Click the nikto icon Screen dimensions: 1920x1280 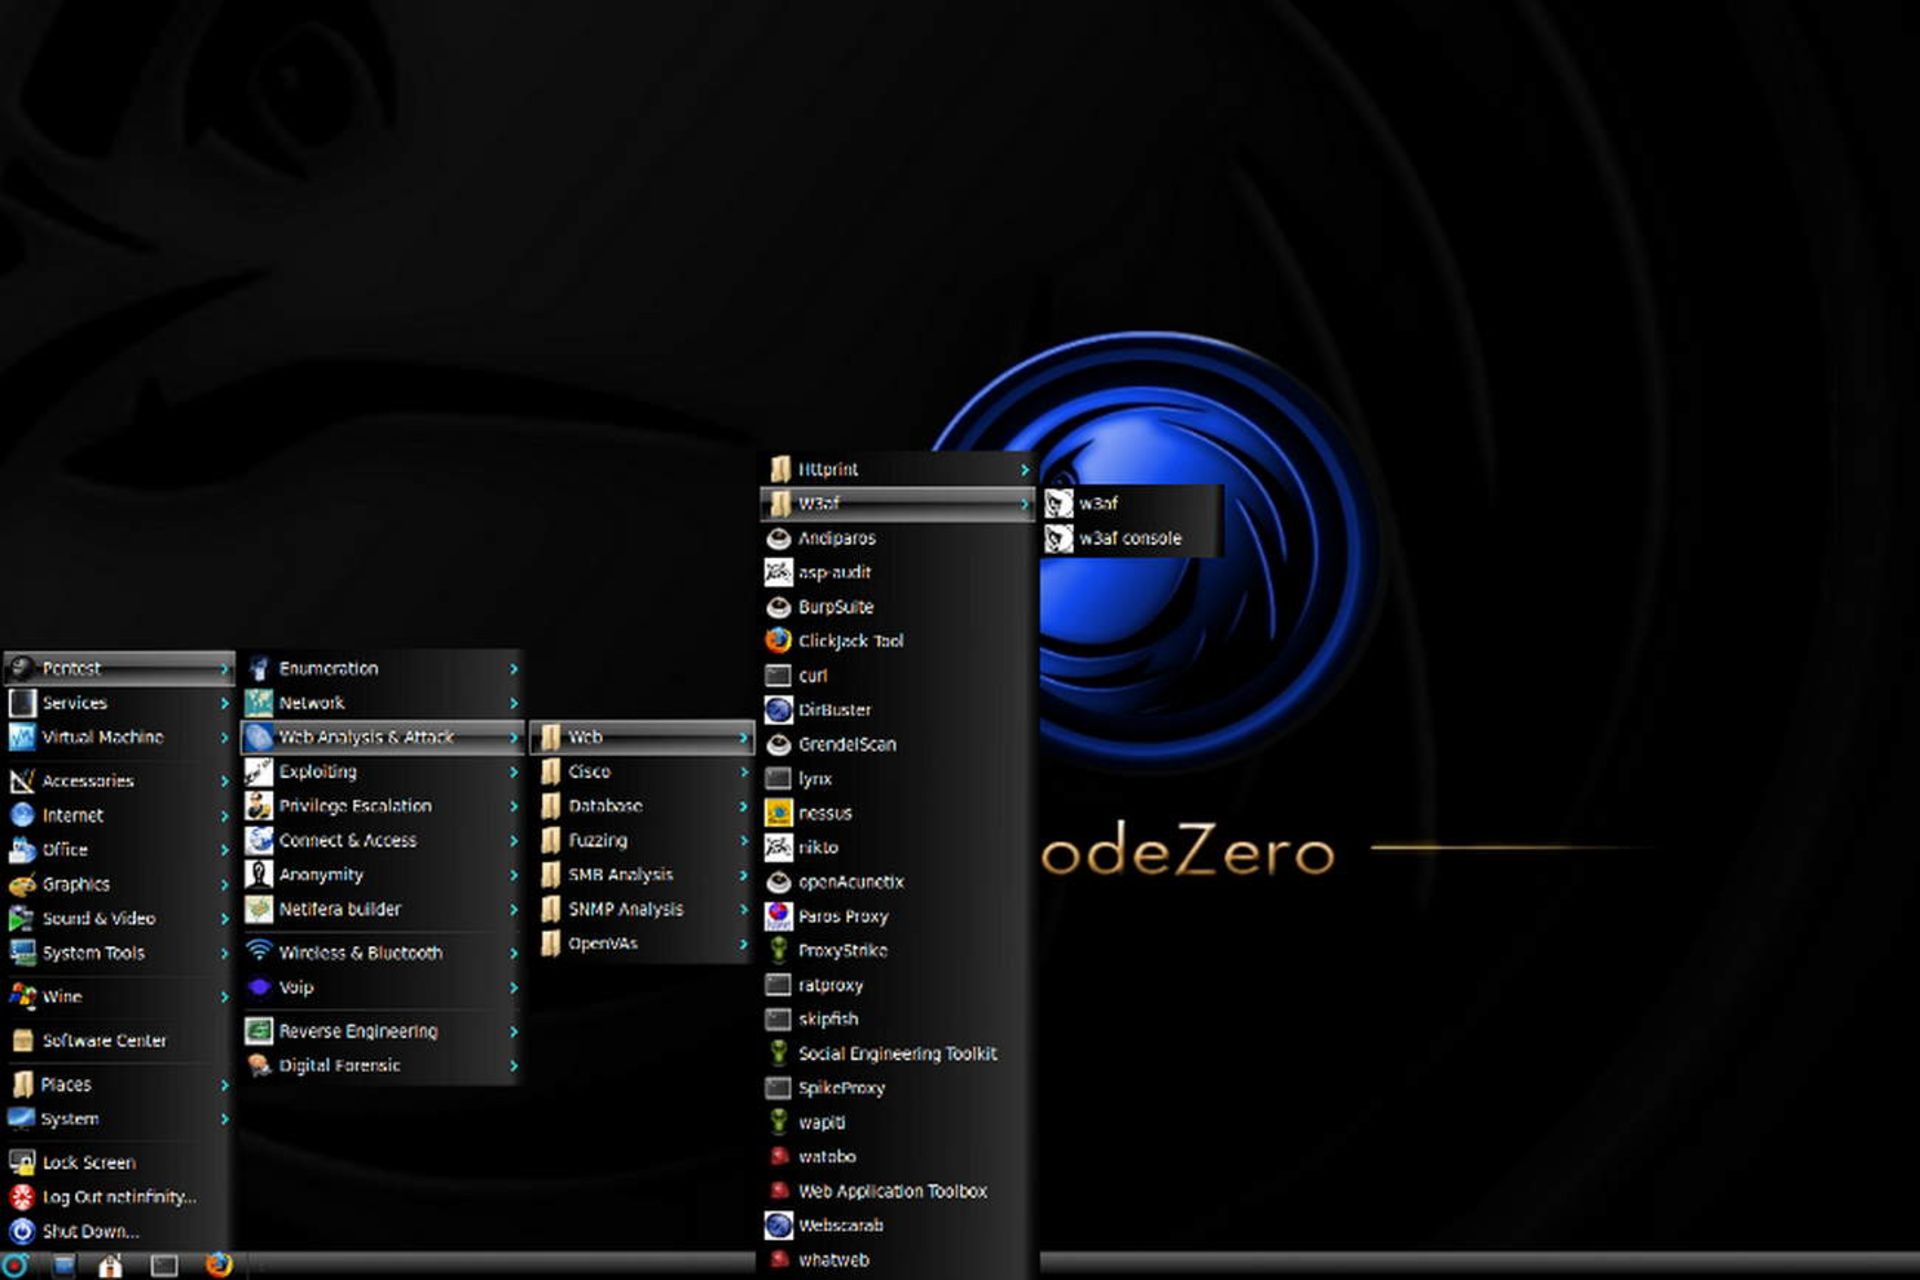tap(778, 847)
